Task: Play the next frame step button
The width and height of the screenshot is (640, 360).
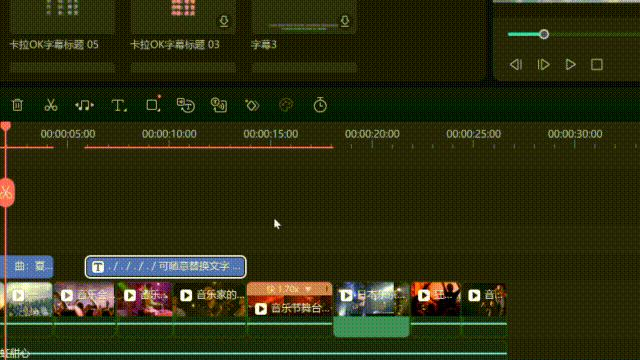Action: (x=543, y=64)
